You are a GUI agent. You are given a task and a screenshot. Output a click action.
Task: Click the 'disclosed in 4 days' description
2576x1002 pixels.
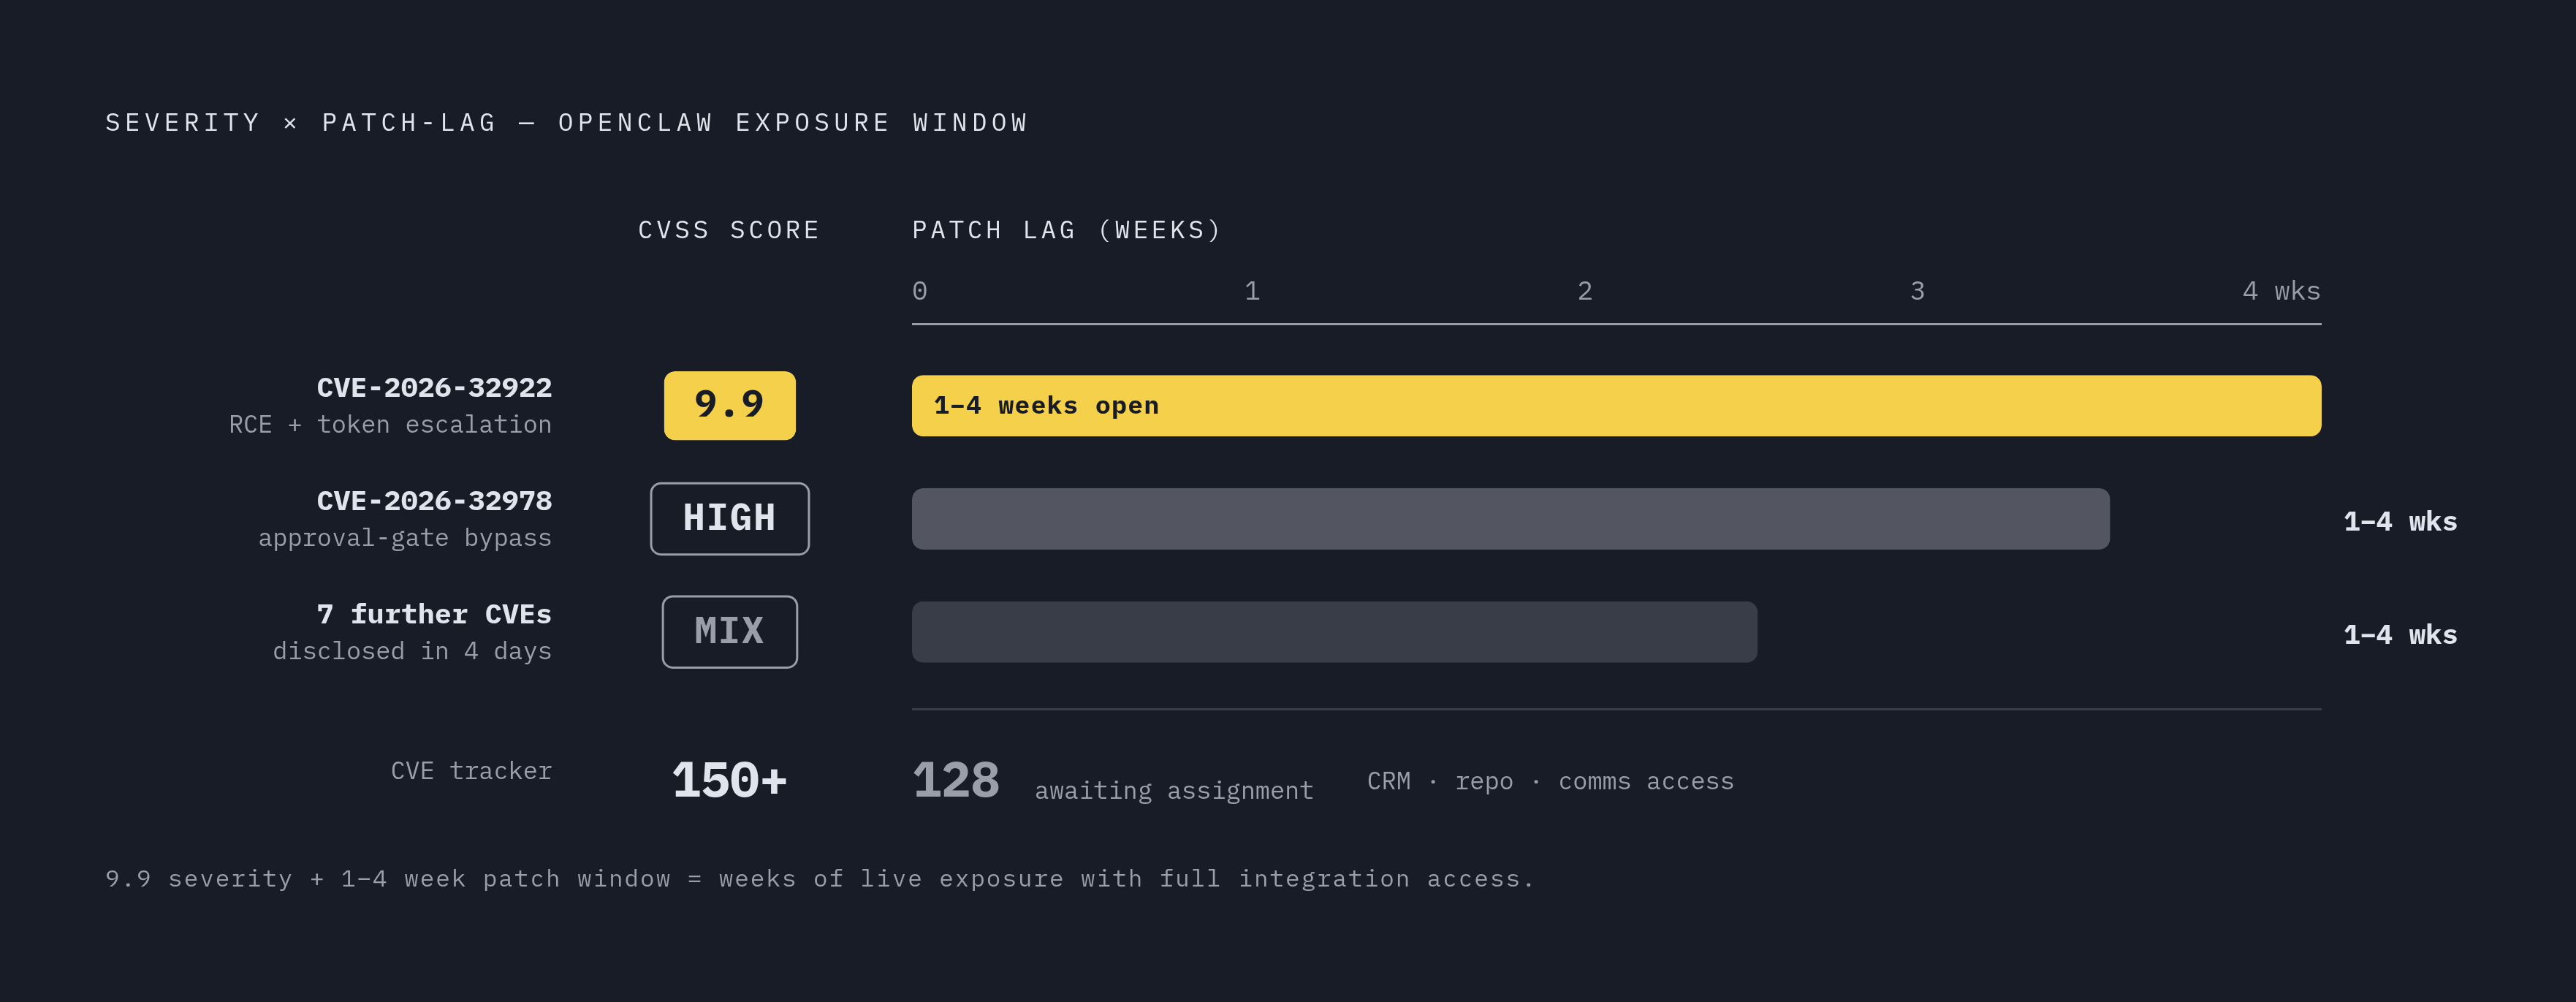click(412, 651)
